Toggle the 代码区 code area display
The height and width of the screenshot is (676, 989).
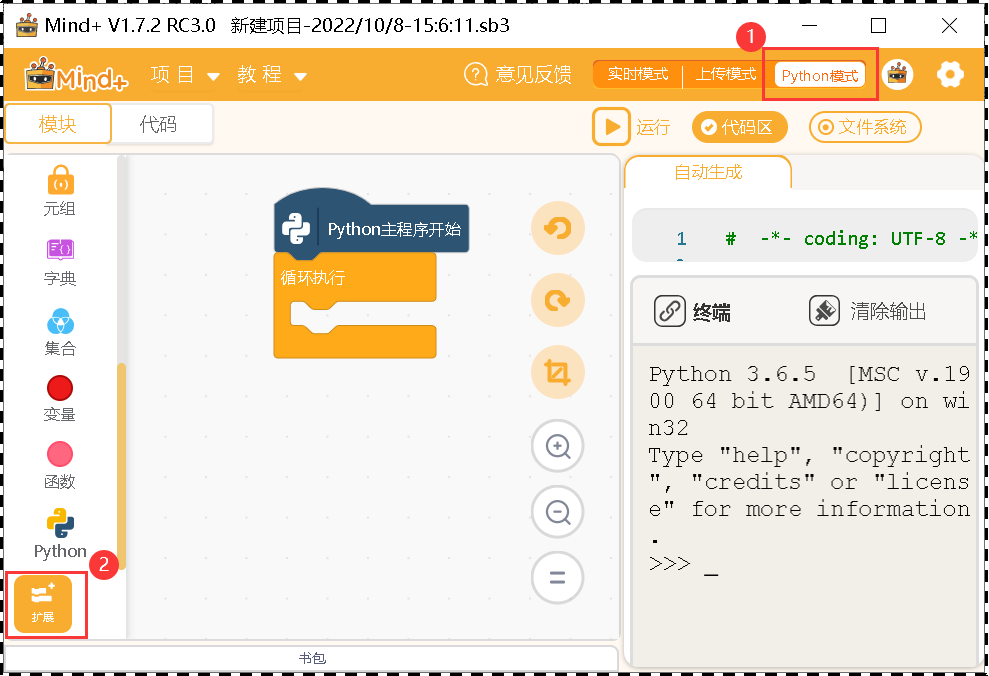[x=740, y=127]
